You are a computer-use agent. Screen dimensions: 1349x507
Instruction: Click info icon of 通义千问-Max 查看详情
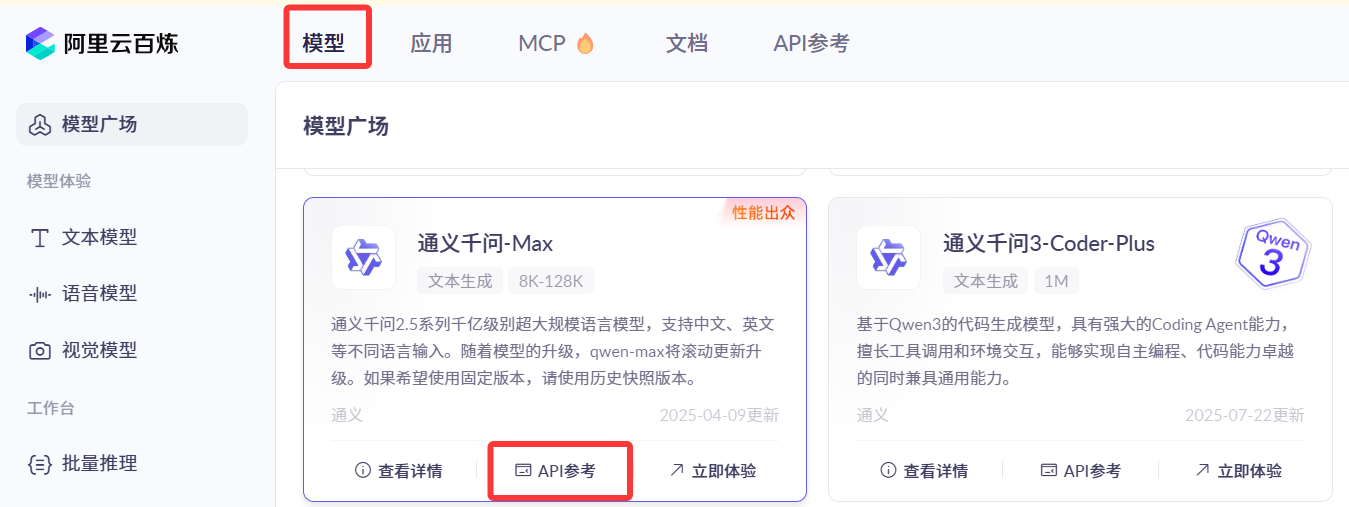tap(363, 470)
